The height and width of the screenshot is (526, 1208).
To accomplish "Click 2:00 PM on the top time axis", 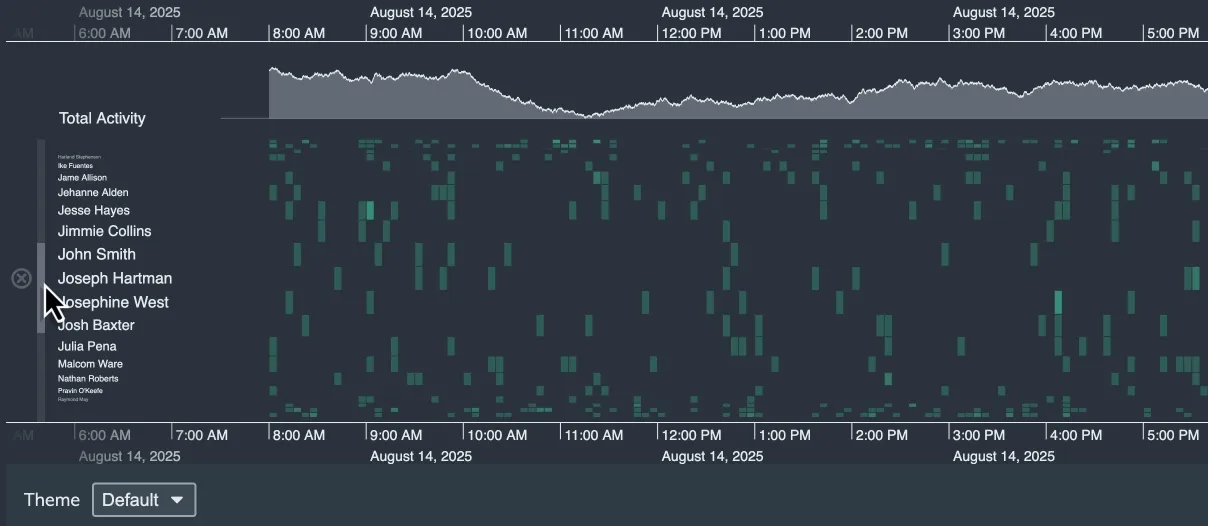I will (881, 33).
